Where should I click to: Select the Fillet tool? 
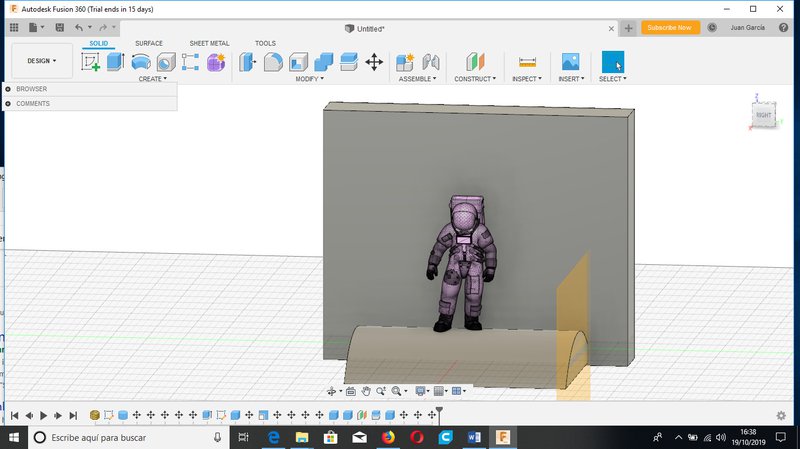[x=273, y=62]
